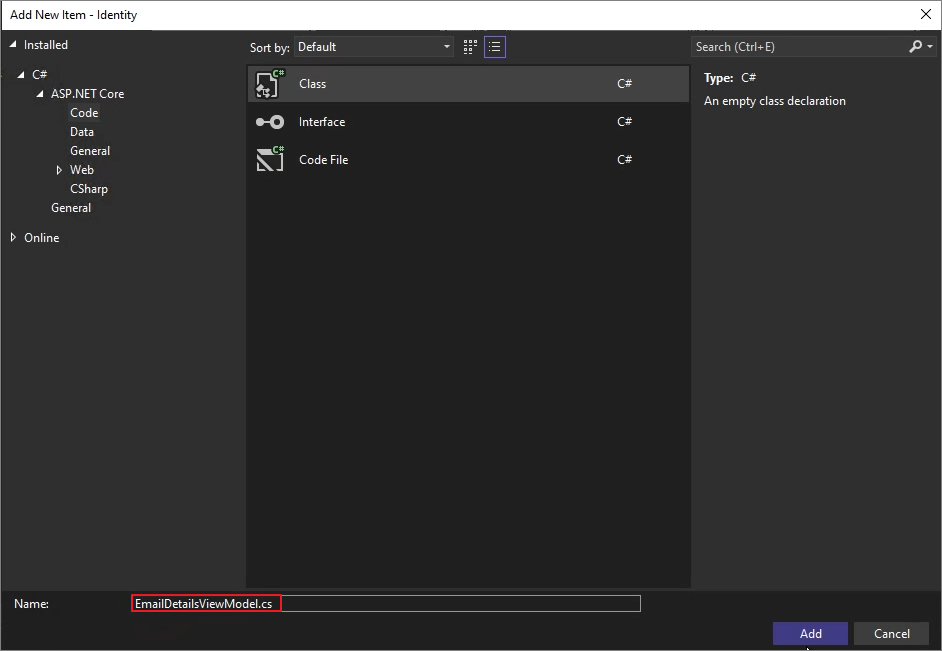
Task: Expand the Online node
Action: click(13, 237)
